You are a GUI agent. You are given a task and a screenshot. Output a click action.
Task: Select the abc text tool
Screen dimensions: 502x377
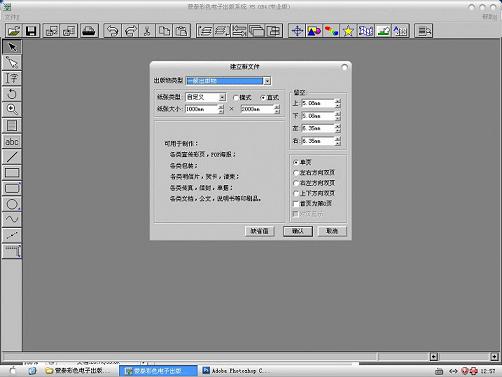(12, 141)
